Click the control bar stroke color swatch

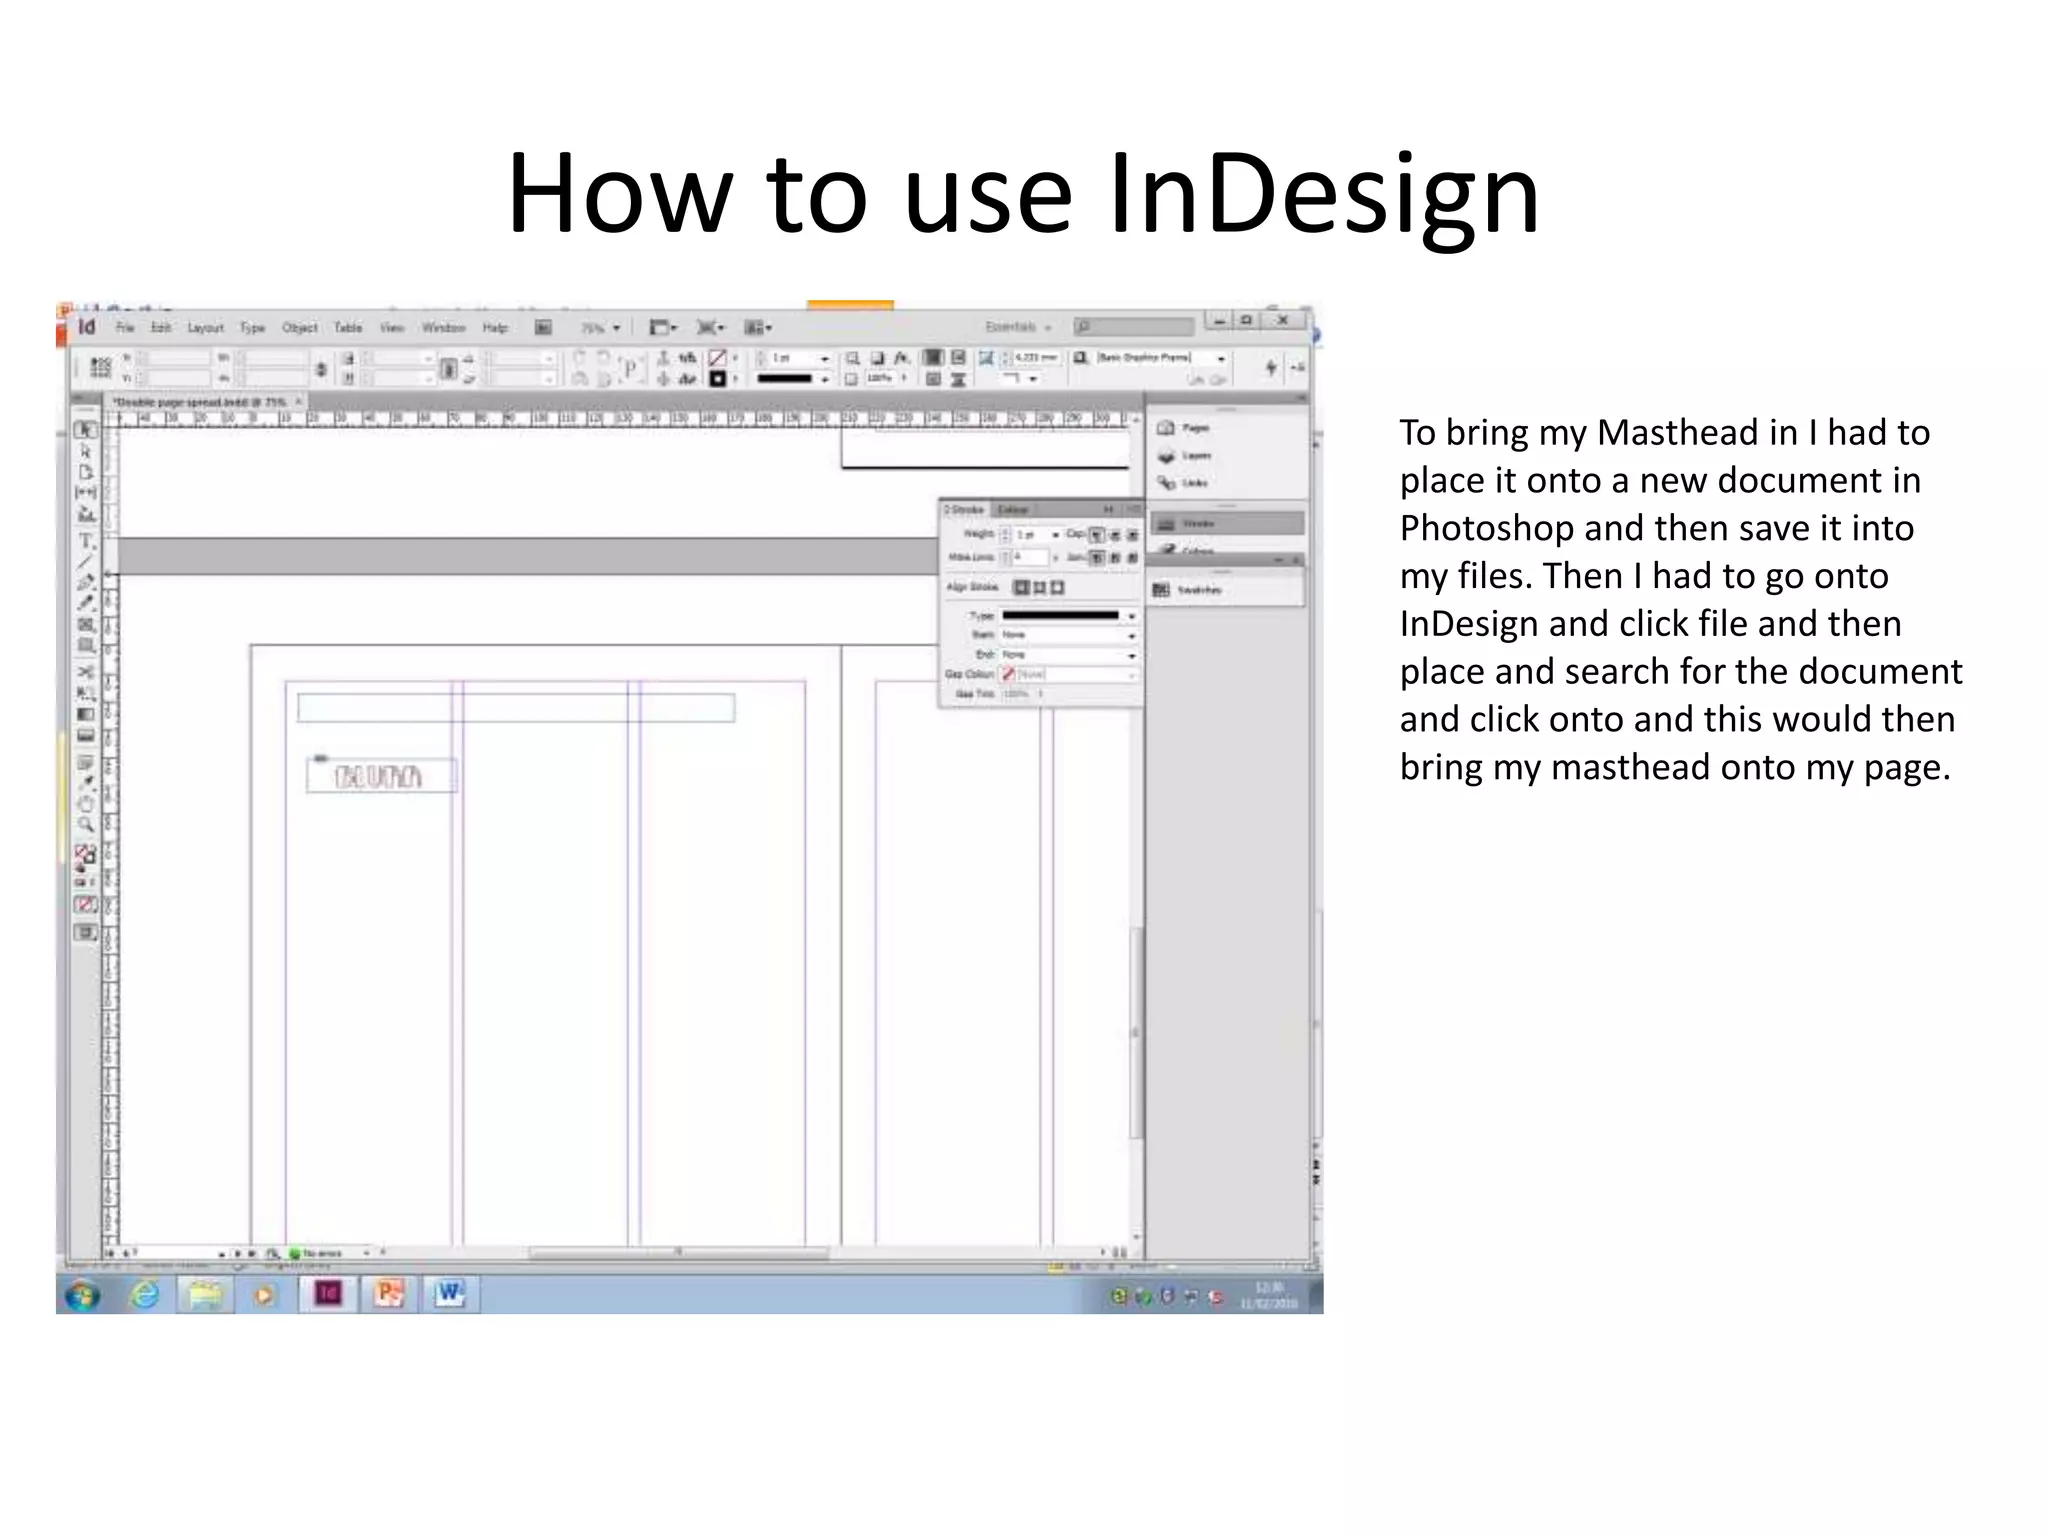pyautogui.click(x=717, y=379)
